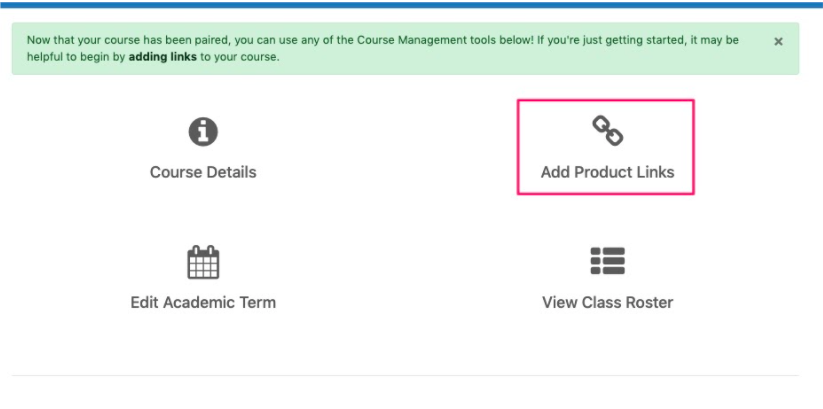Click the bold "adding links" text
Viewport: 823px width, 409px height.
163,57
